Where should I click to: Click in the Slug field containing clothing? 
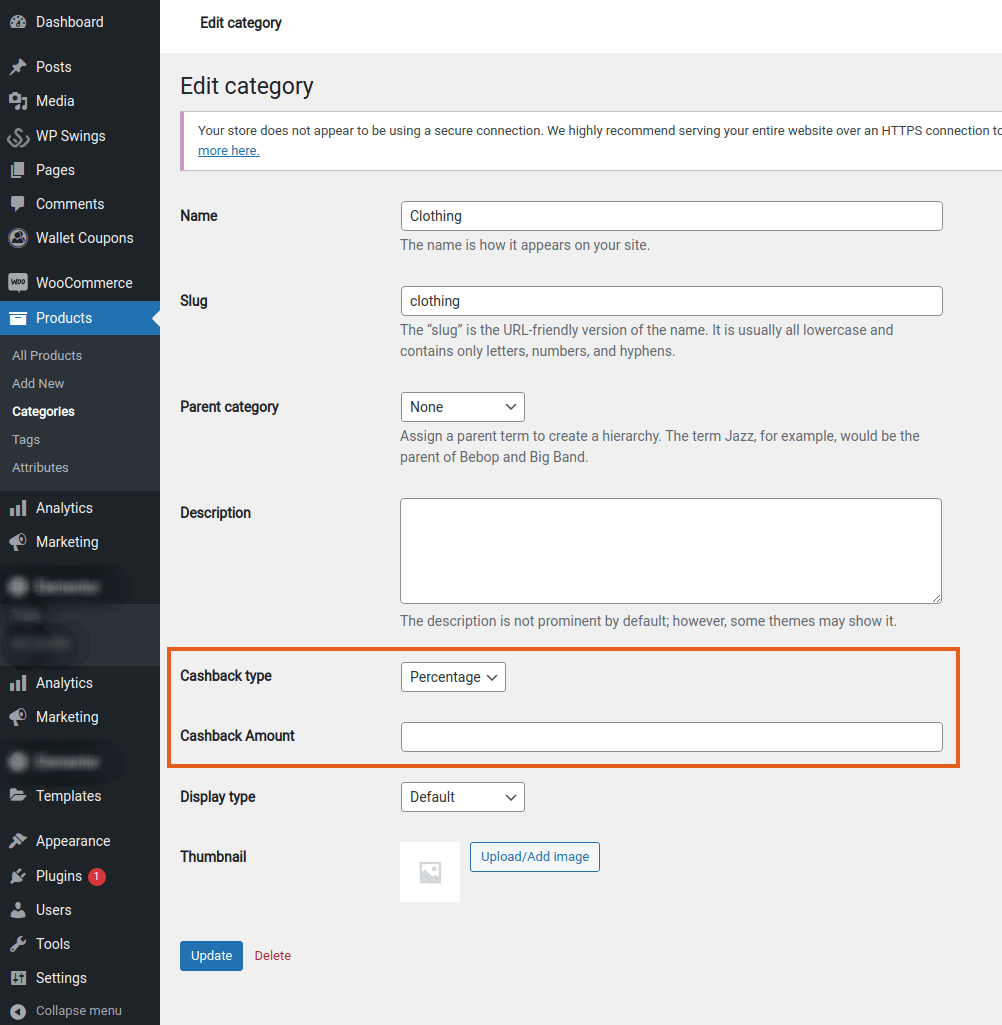point(671,301)
